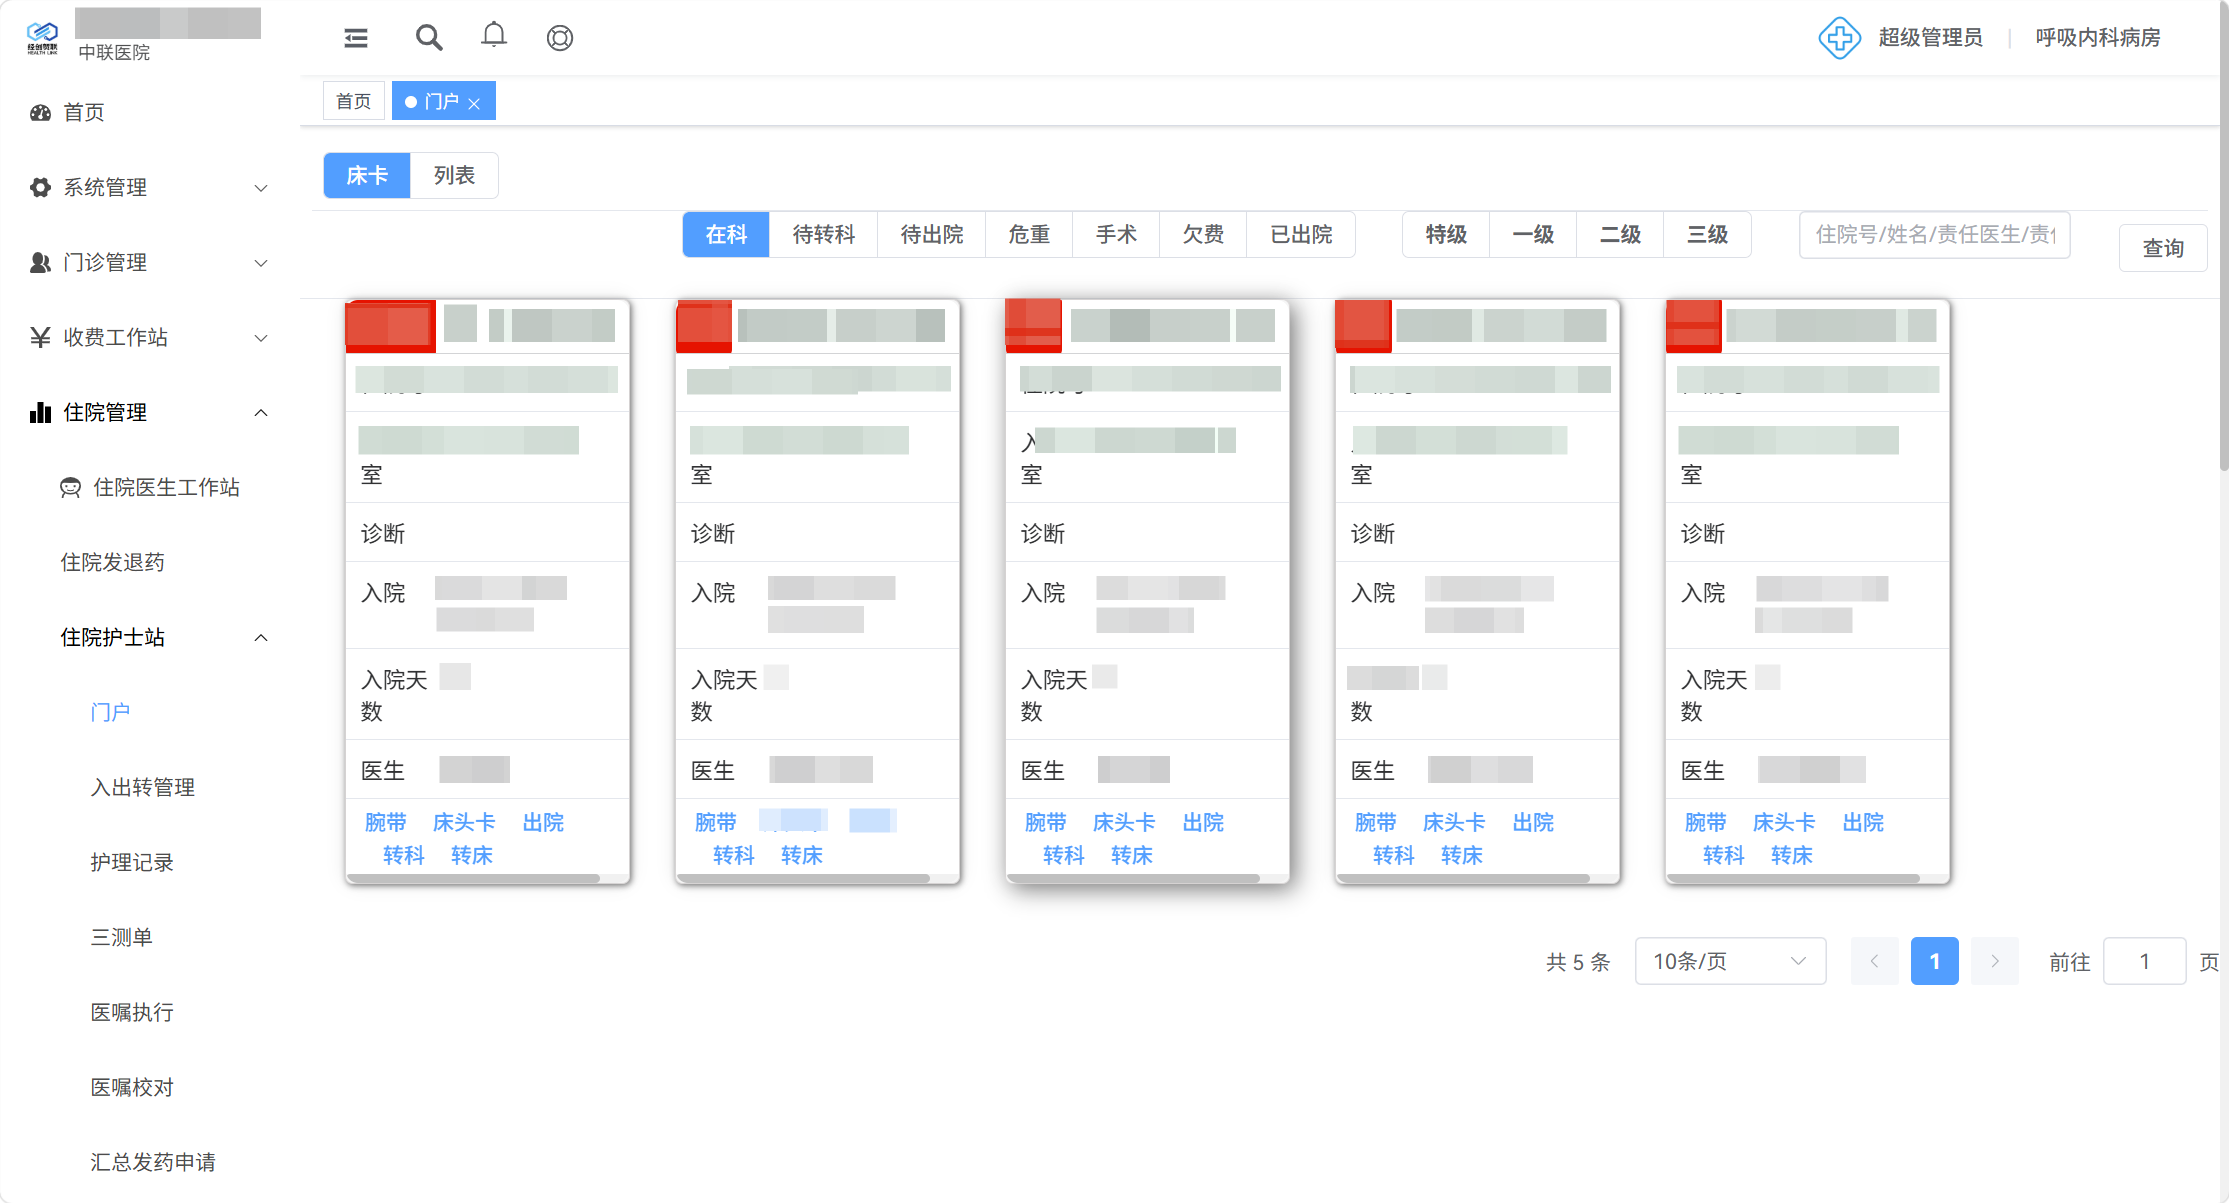2229x1203 pixels.
Task: Expand the 系统管理 menu chevron
Action: [261, 188]
